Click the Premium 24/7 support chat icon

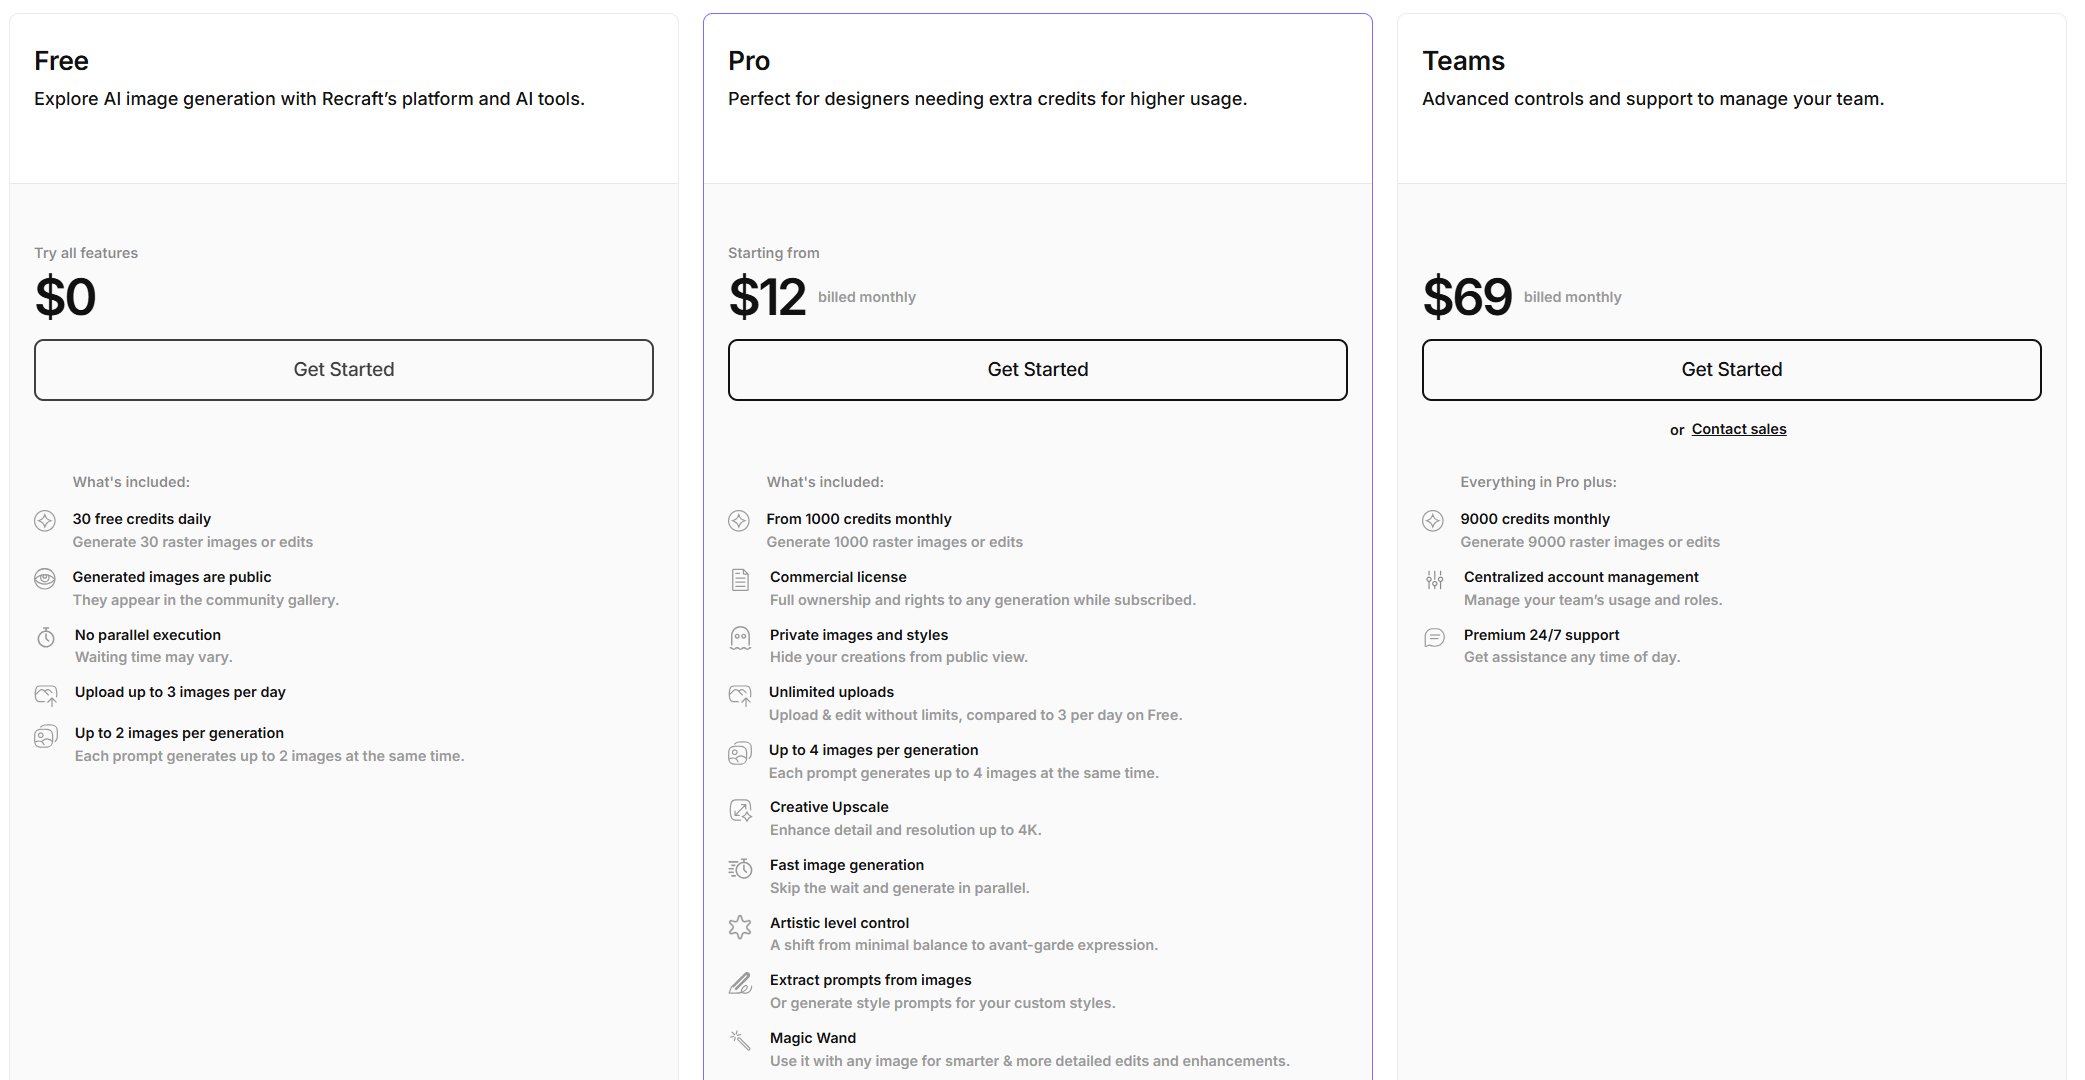coord(1434,638)
